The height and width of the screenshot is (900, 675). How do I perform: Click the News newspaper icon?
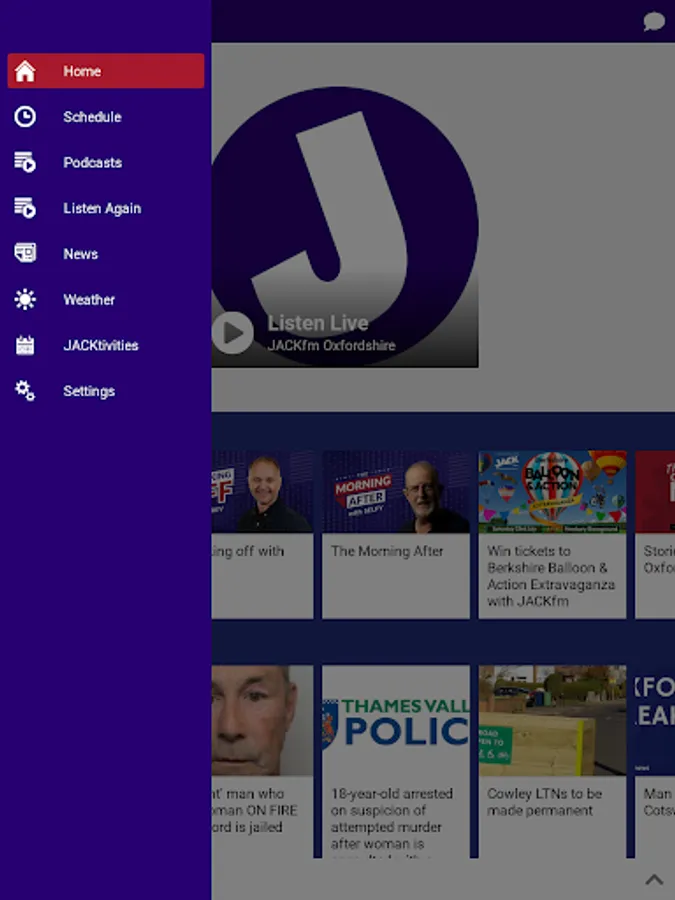(x=25, y=253)
